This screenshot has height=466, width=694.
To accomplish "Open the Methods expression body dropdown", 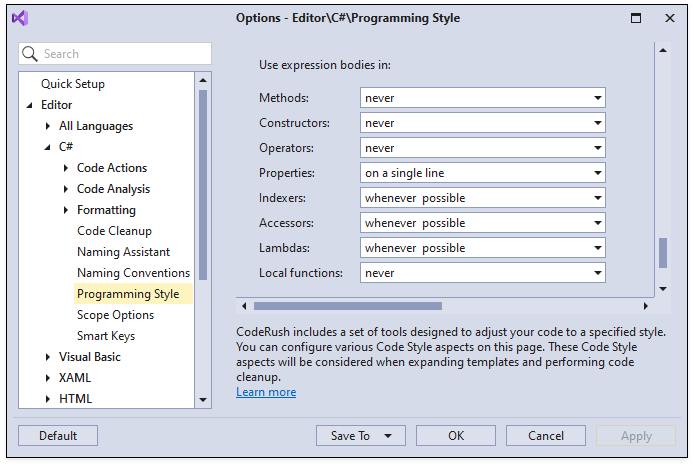I will coord(482,98).
